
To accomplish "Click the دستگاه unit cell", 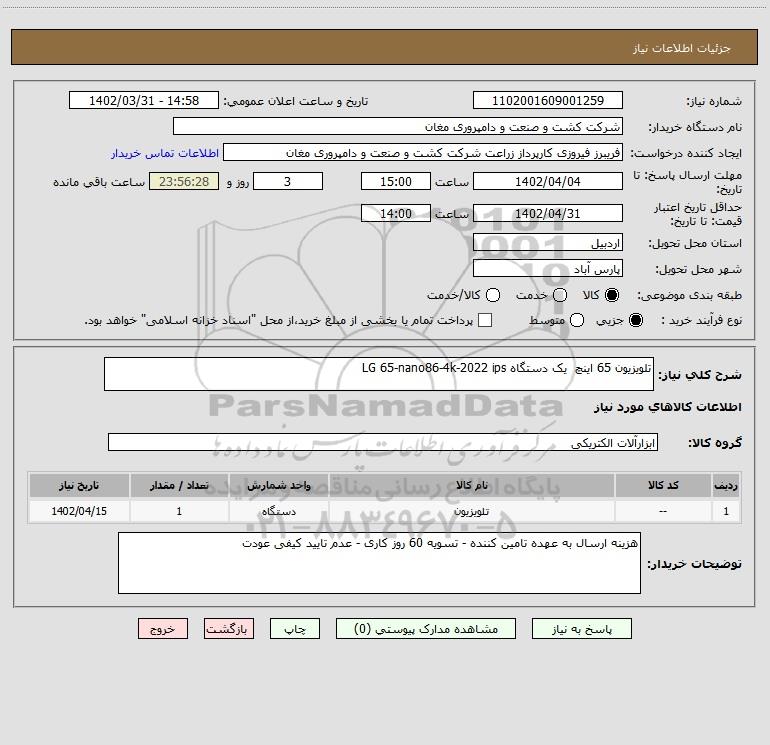I will click(278, 511).
